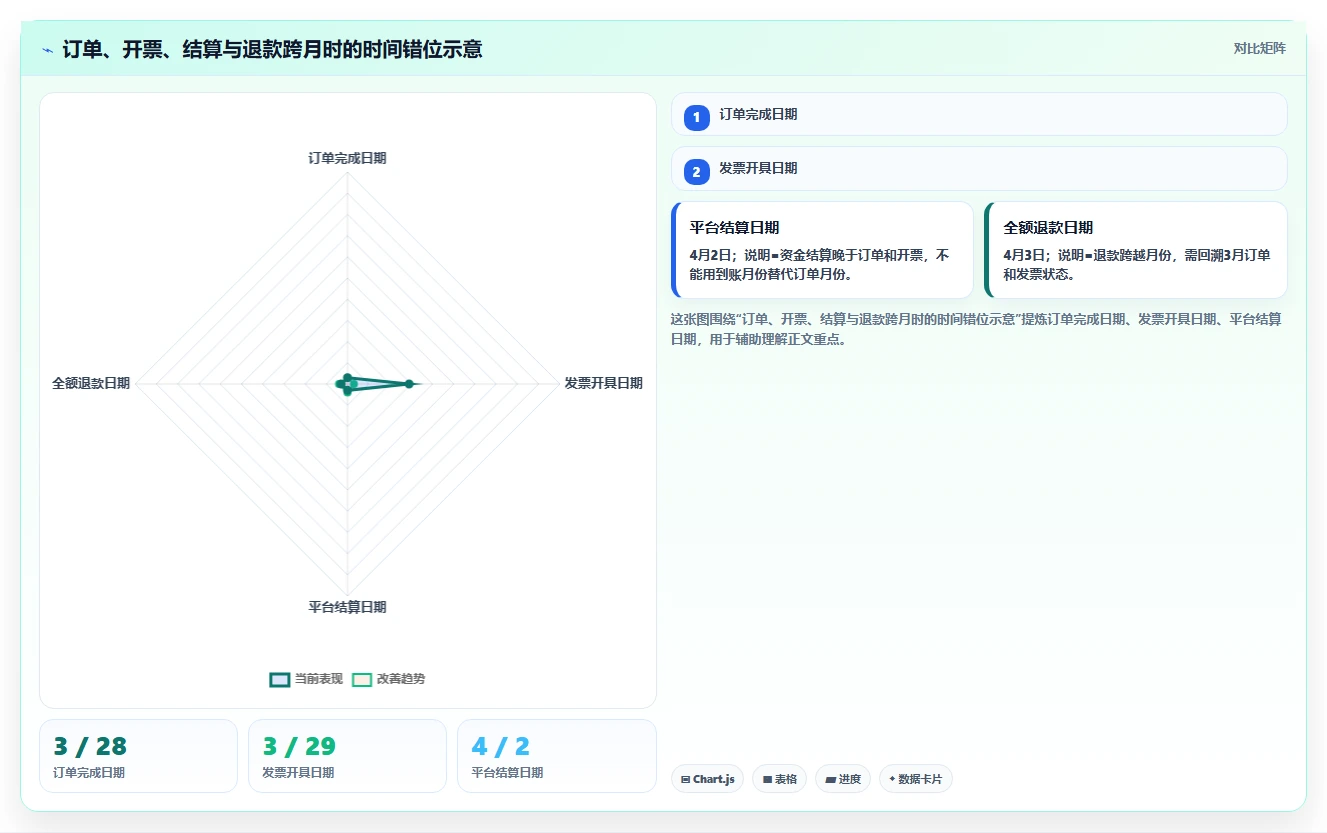Click the 数据卡片 tag chip
This screenshot has width=1327, height=833.
pyautogui.click(x=915, y=779)
